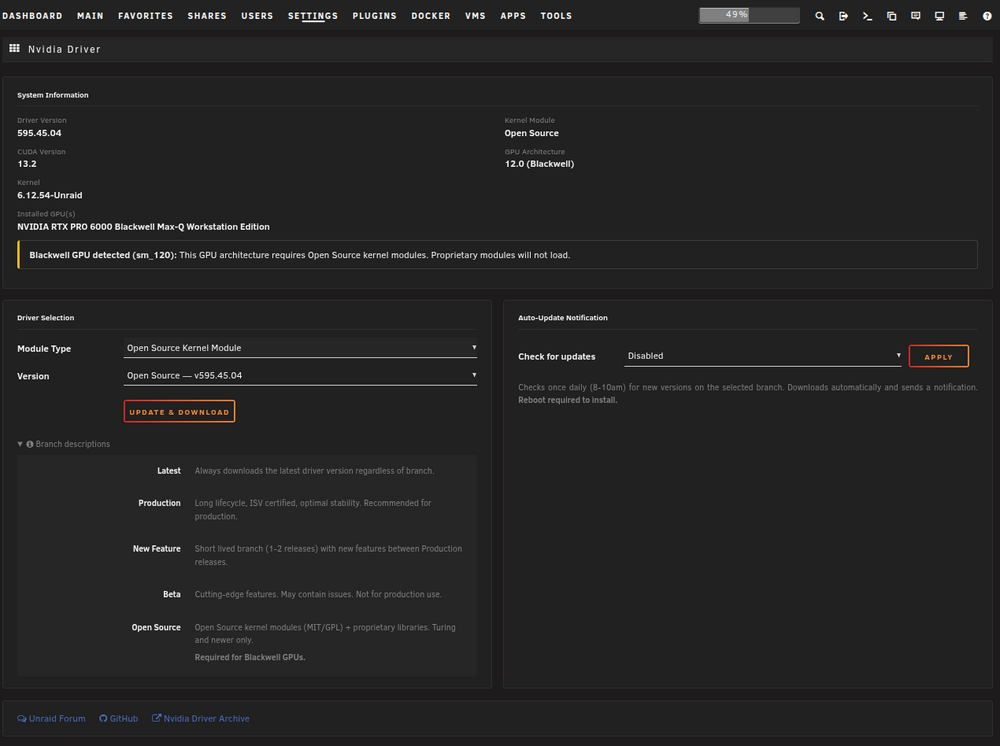Click the 49% progress bar
The width and height of the screenshot is (1000, 746).
click(x=749, y=15)
